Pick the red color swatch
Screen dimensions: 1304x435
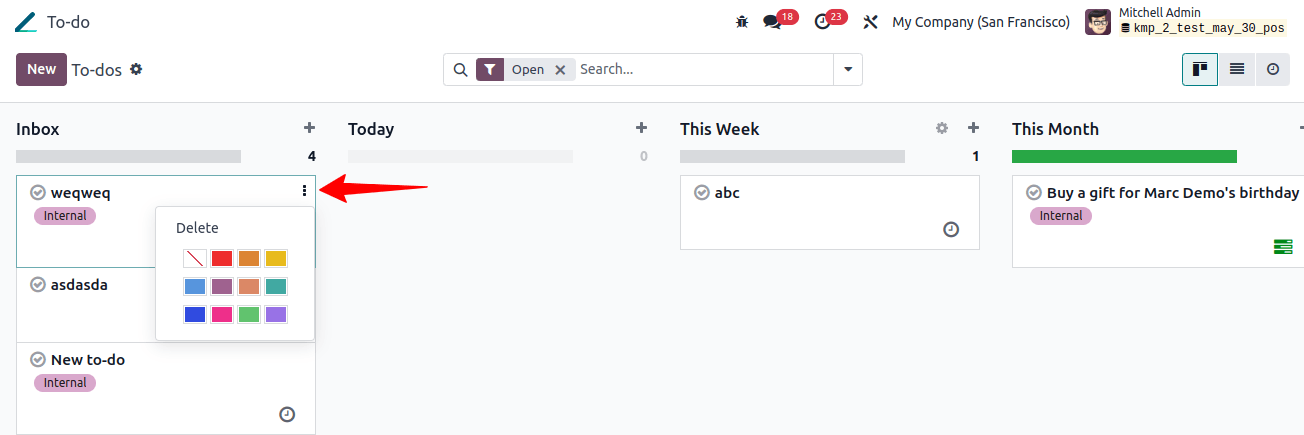click(x=222, y=258)
